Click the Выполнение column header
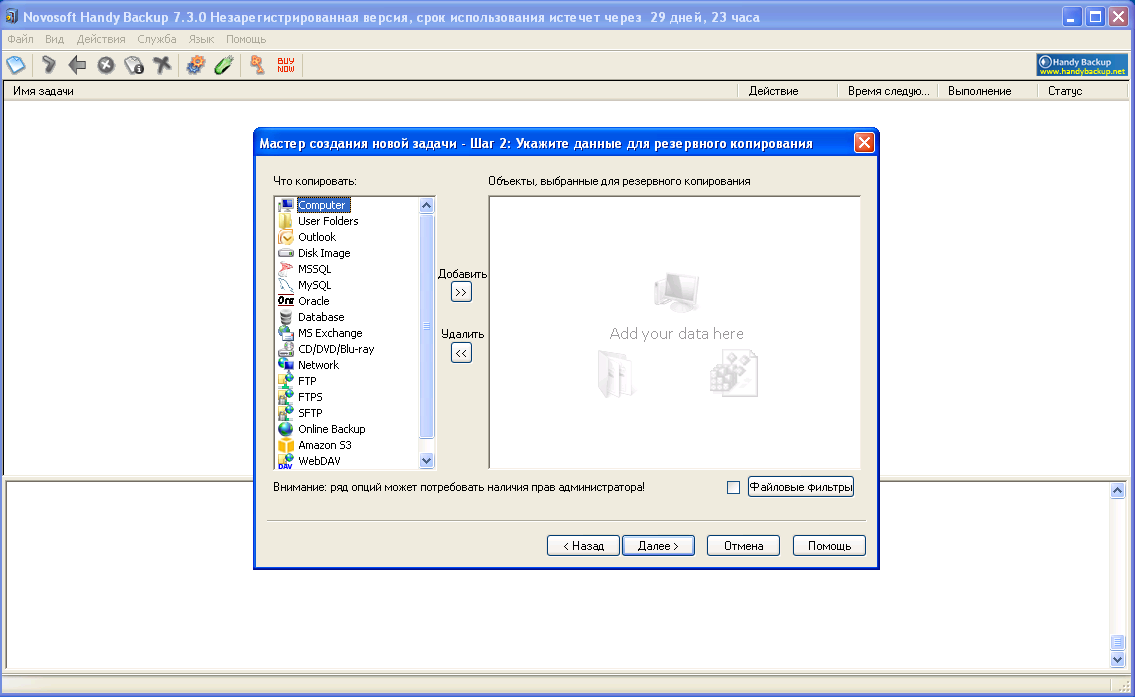 tap(988, 91)
